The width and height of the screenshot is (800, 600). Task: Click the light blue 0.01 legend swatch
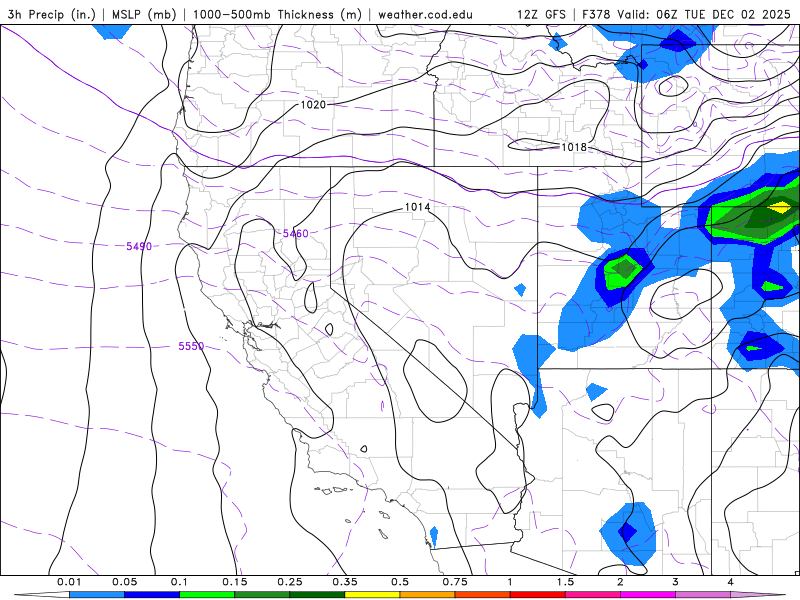tap(97, 595)
